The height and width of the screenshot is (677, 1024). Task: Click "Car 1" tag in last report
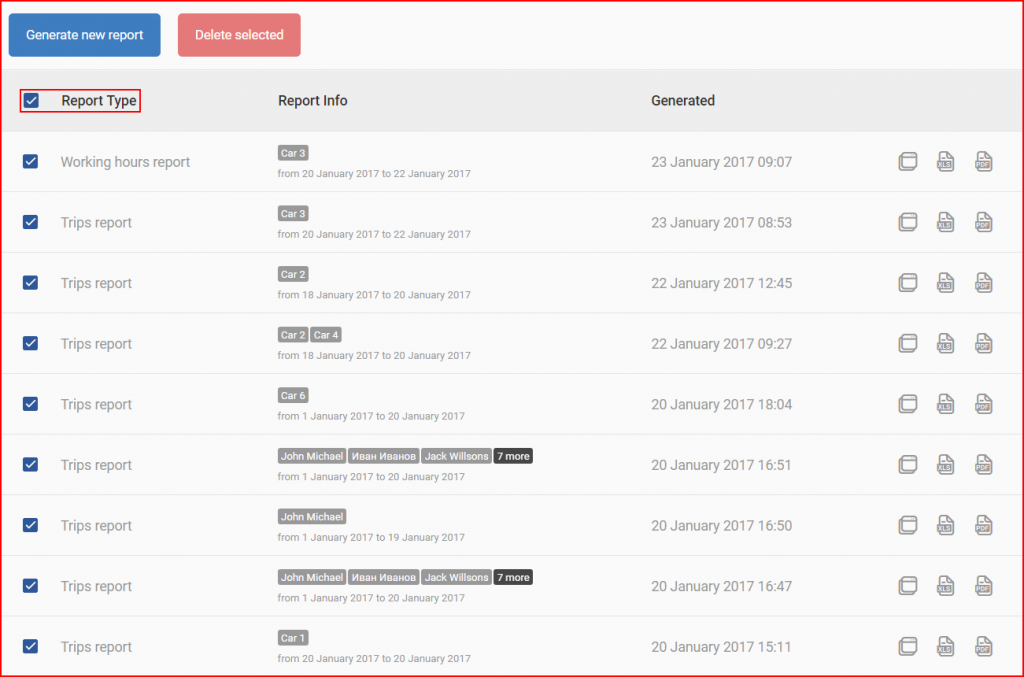pyautogui.click(x=293, y=638)
